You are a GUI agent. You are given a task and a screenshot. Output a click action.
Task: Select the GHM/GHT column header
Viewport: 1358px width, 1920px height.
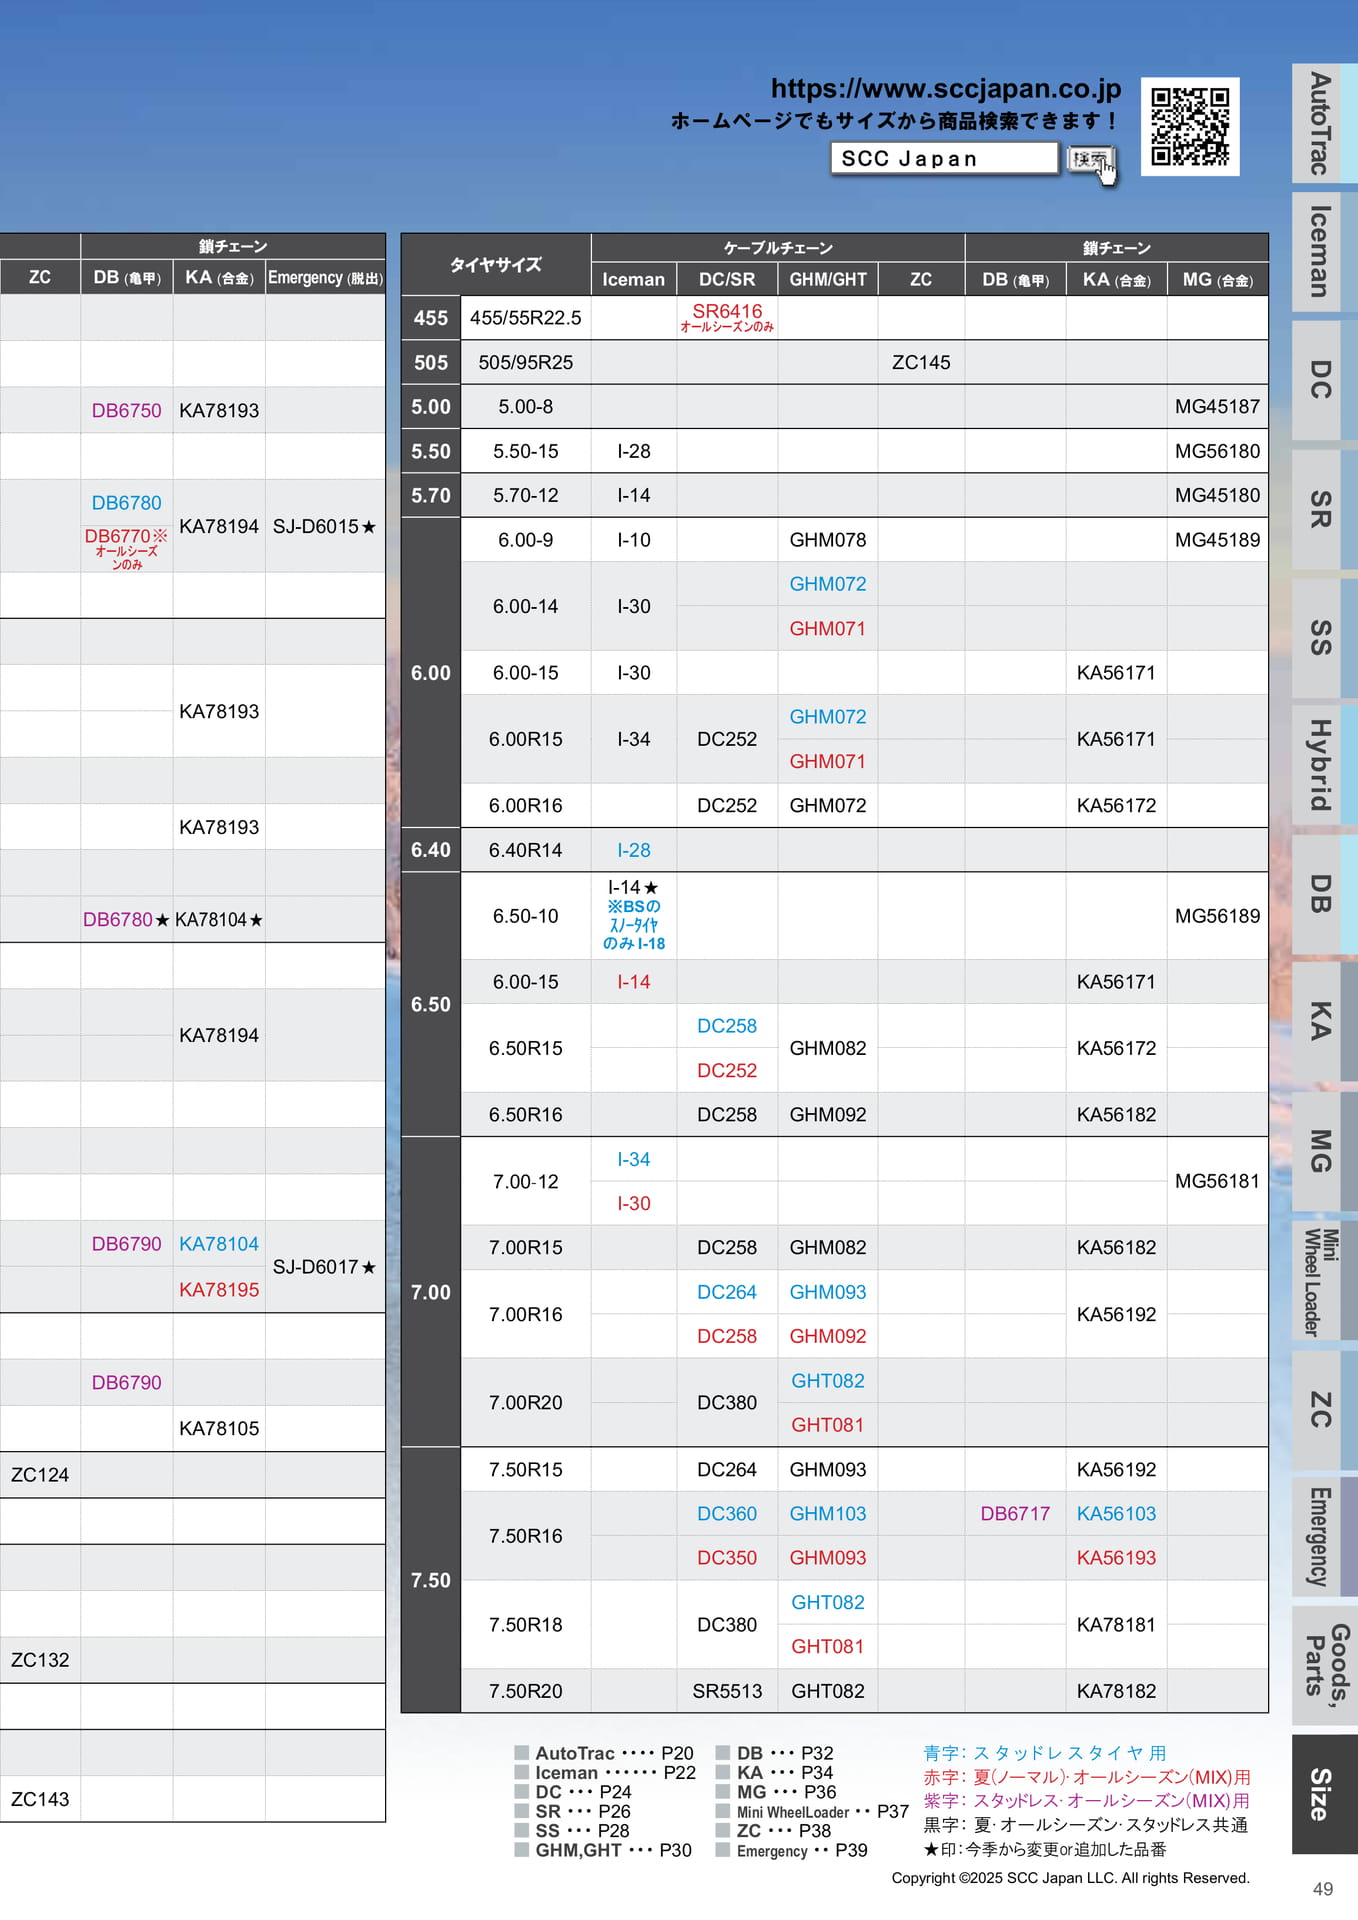point(828,280)
